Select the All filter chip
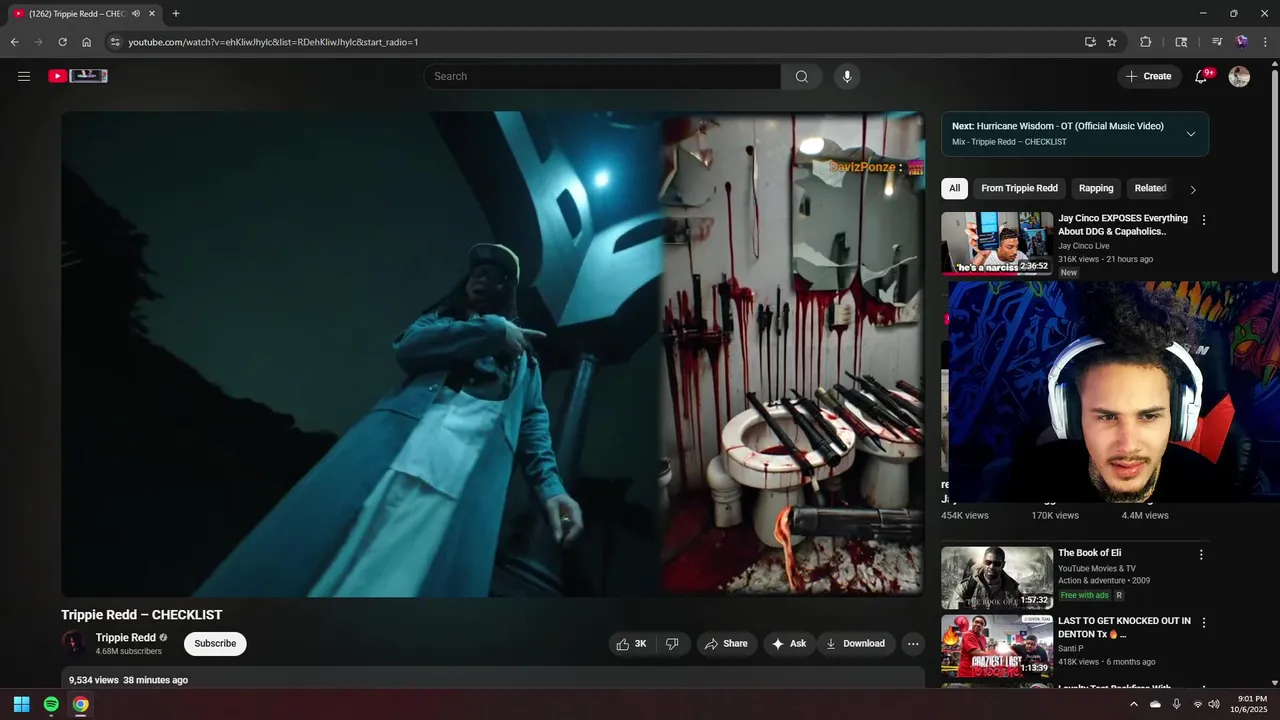This screenshot has width=1280, height=720. click(954, 188)
